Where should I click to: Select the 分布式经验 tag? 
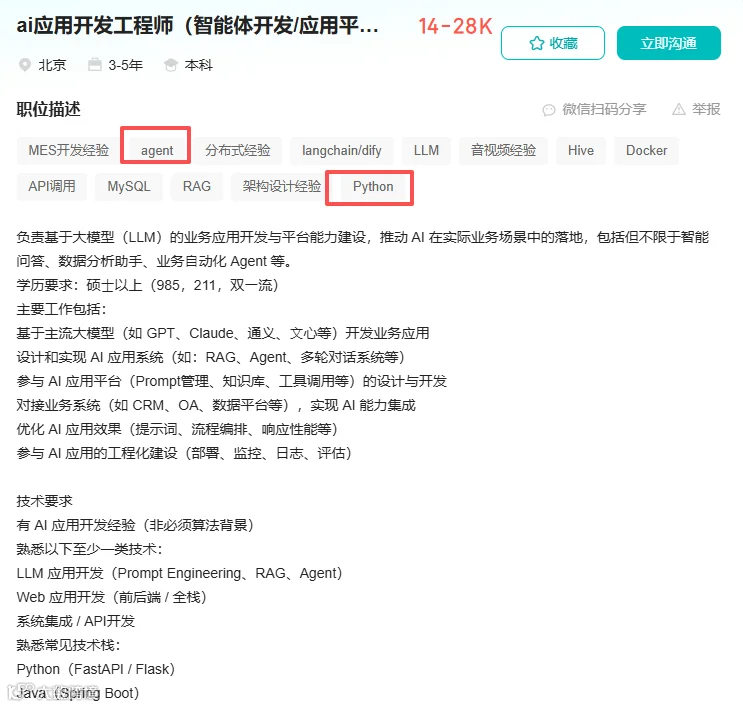click(x=238, y=151)
